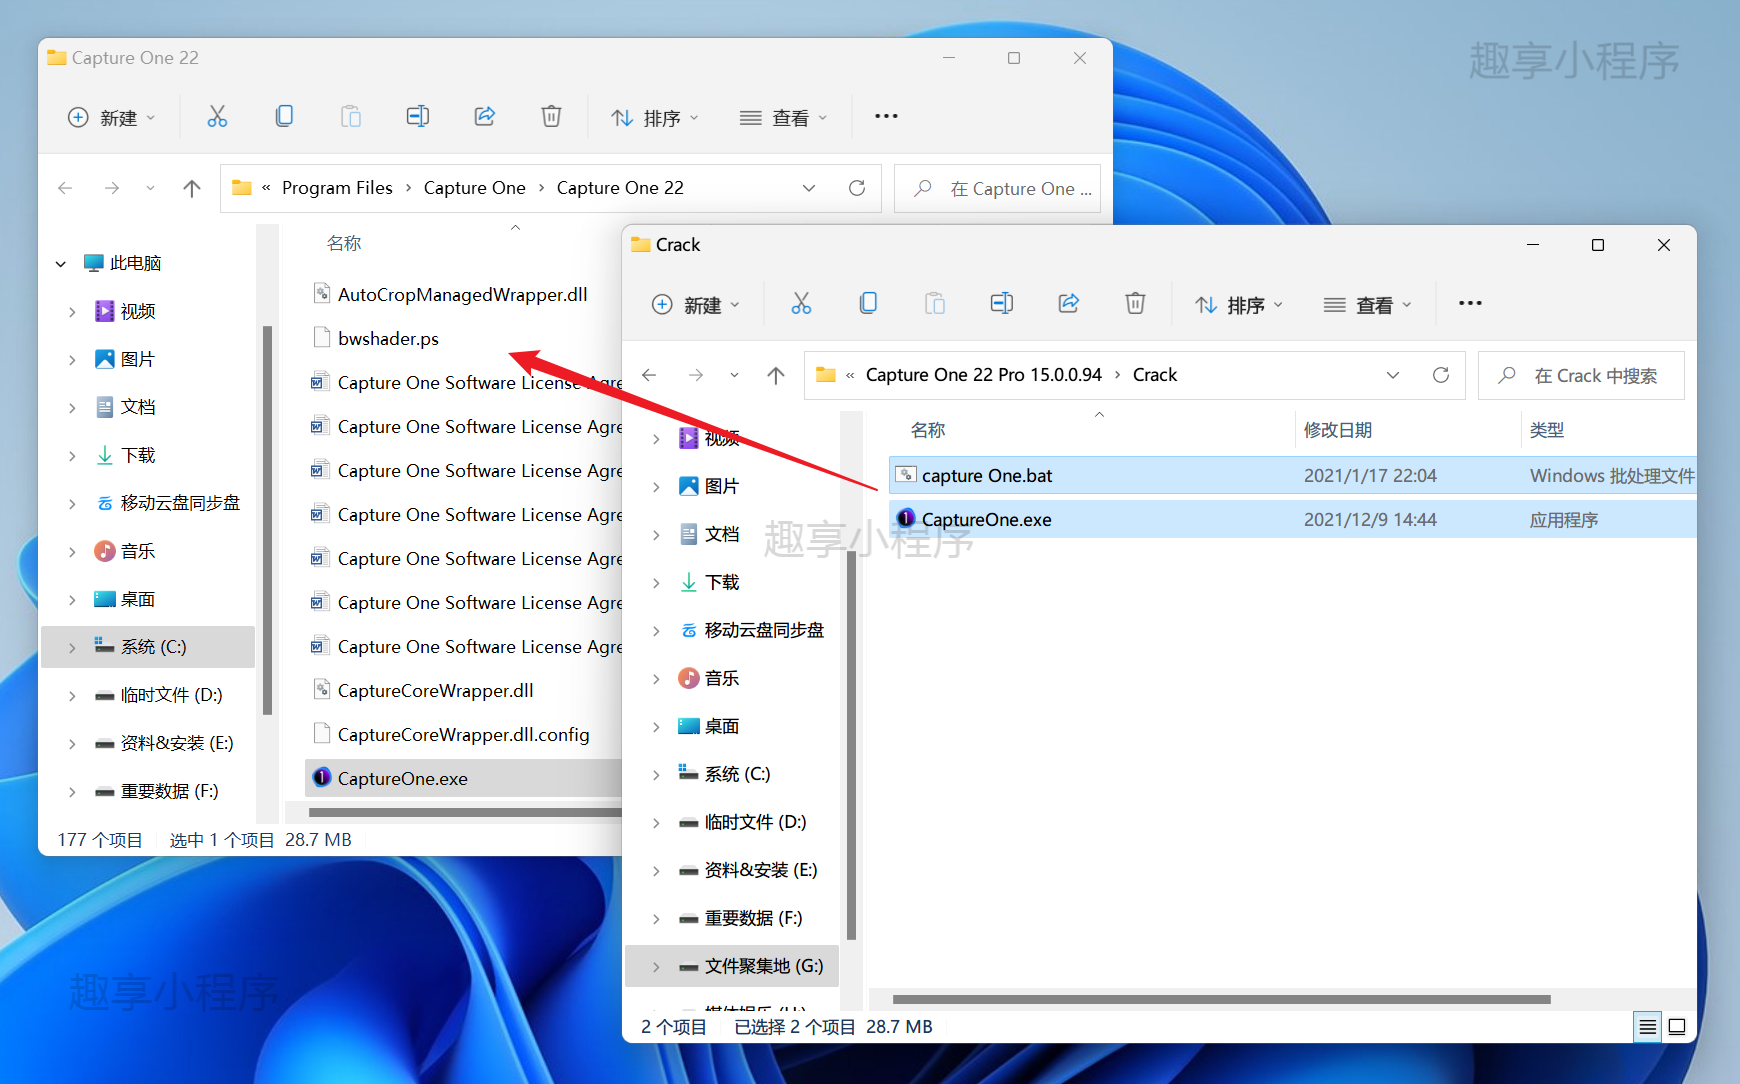Click Cut icon in Capture One 22 window

(x=217, y=117)
